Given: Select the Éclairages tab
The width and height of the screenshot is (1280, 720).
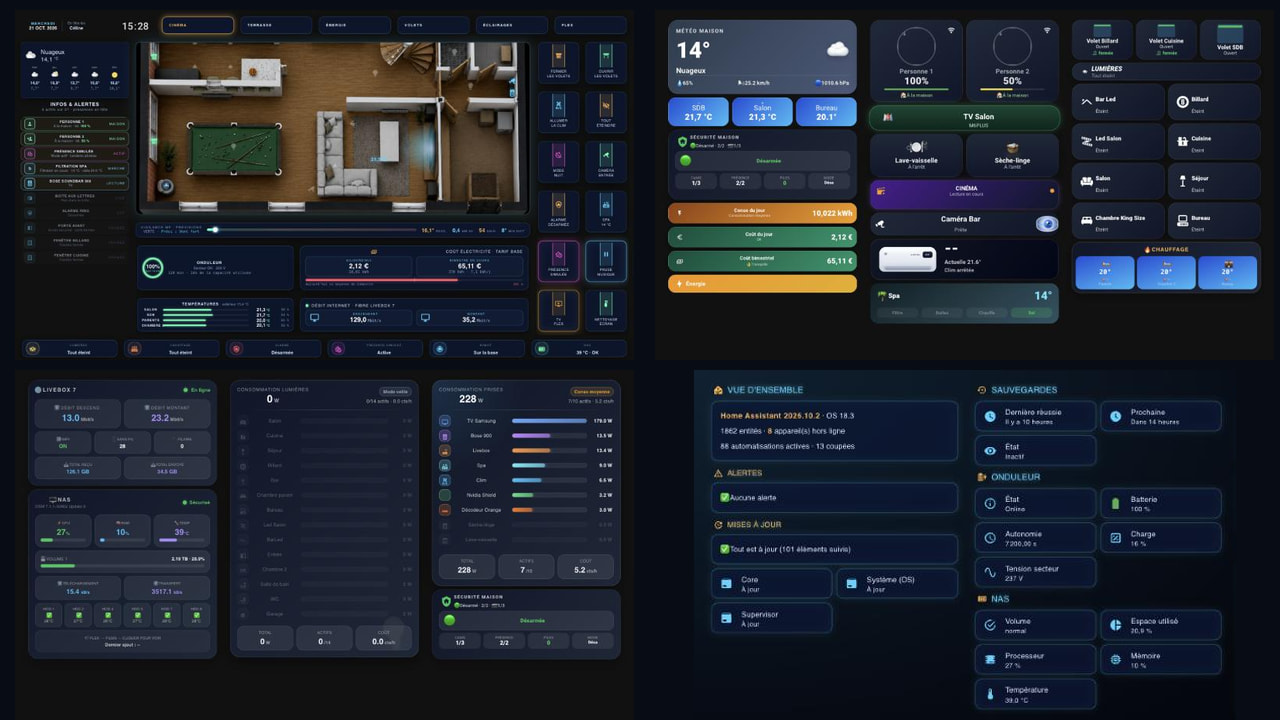Looking at the screenshot, I should 510,25.
